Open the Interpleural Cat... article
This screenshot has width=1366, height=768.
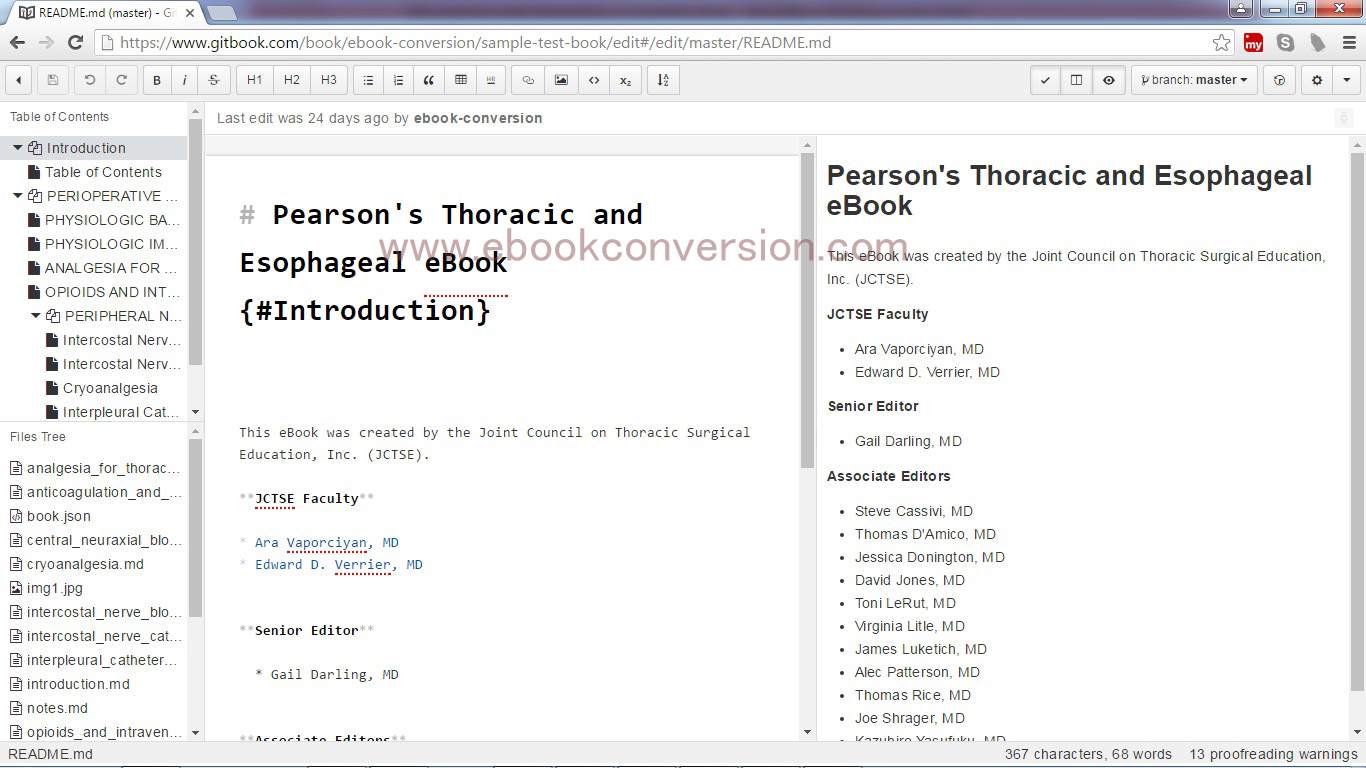point(121,412)
